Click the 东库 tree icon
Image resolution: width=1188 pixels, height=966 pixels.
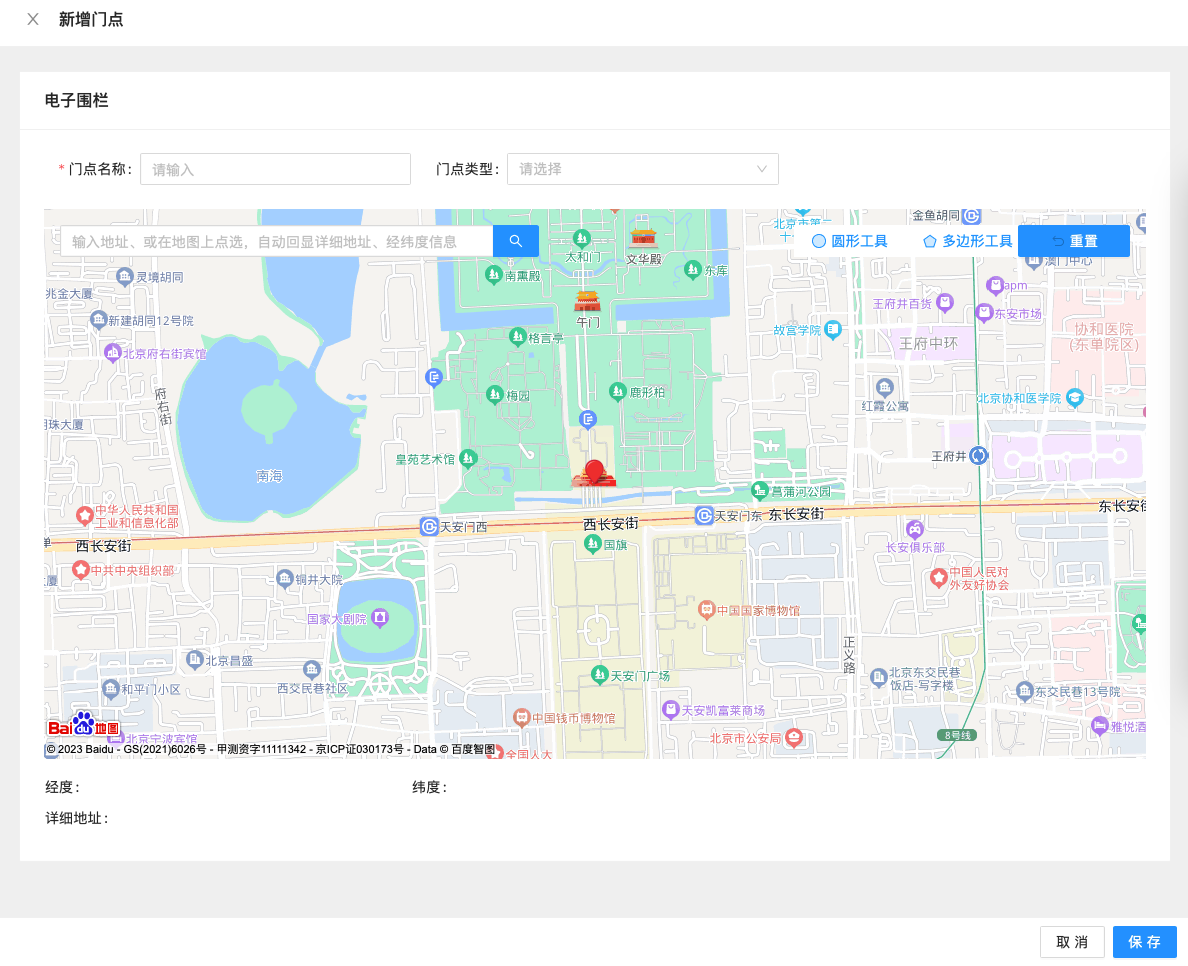pos(692,269)
